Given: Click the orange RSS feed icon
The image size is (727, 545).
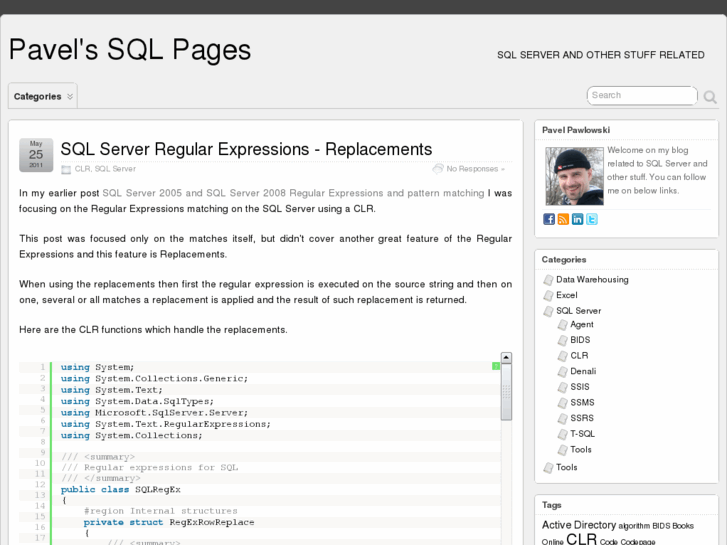Looking at the screenshot, I should click(x=563, y=219).
